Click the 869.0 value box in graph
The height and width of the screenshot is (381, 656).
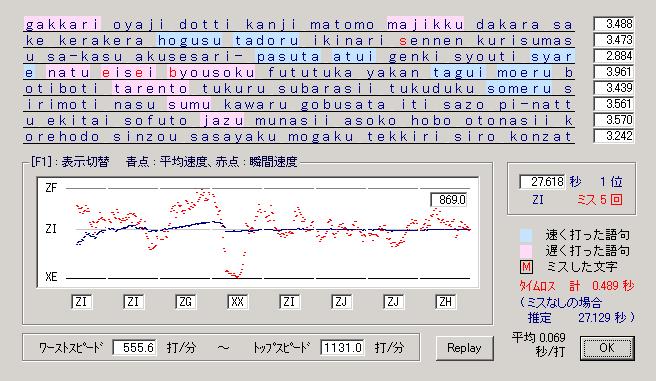click(x=449, y=200)
